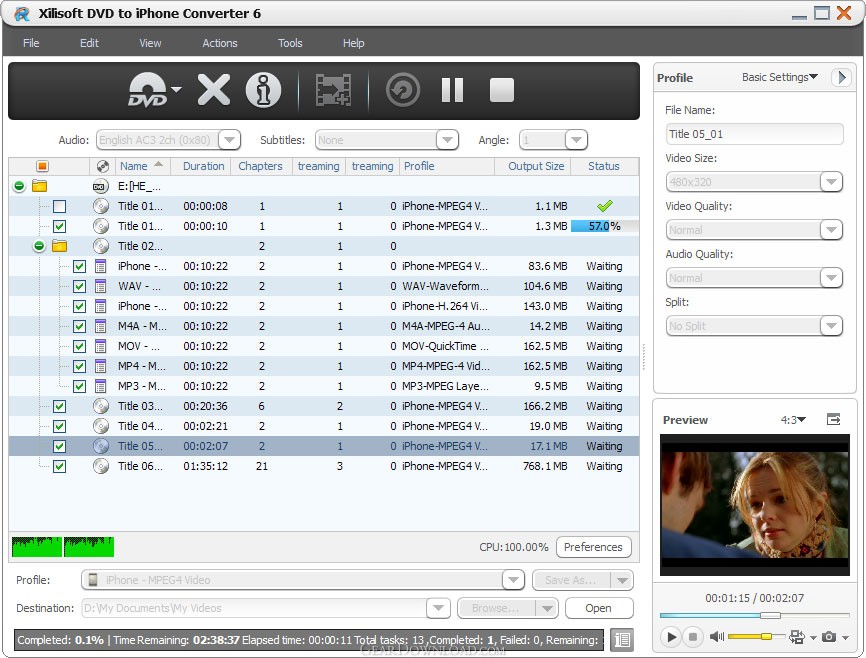Viewport: 866px width, 658px height.
Task: Uncheck the MP4 row checkbox
Action: click(79, 366)
